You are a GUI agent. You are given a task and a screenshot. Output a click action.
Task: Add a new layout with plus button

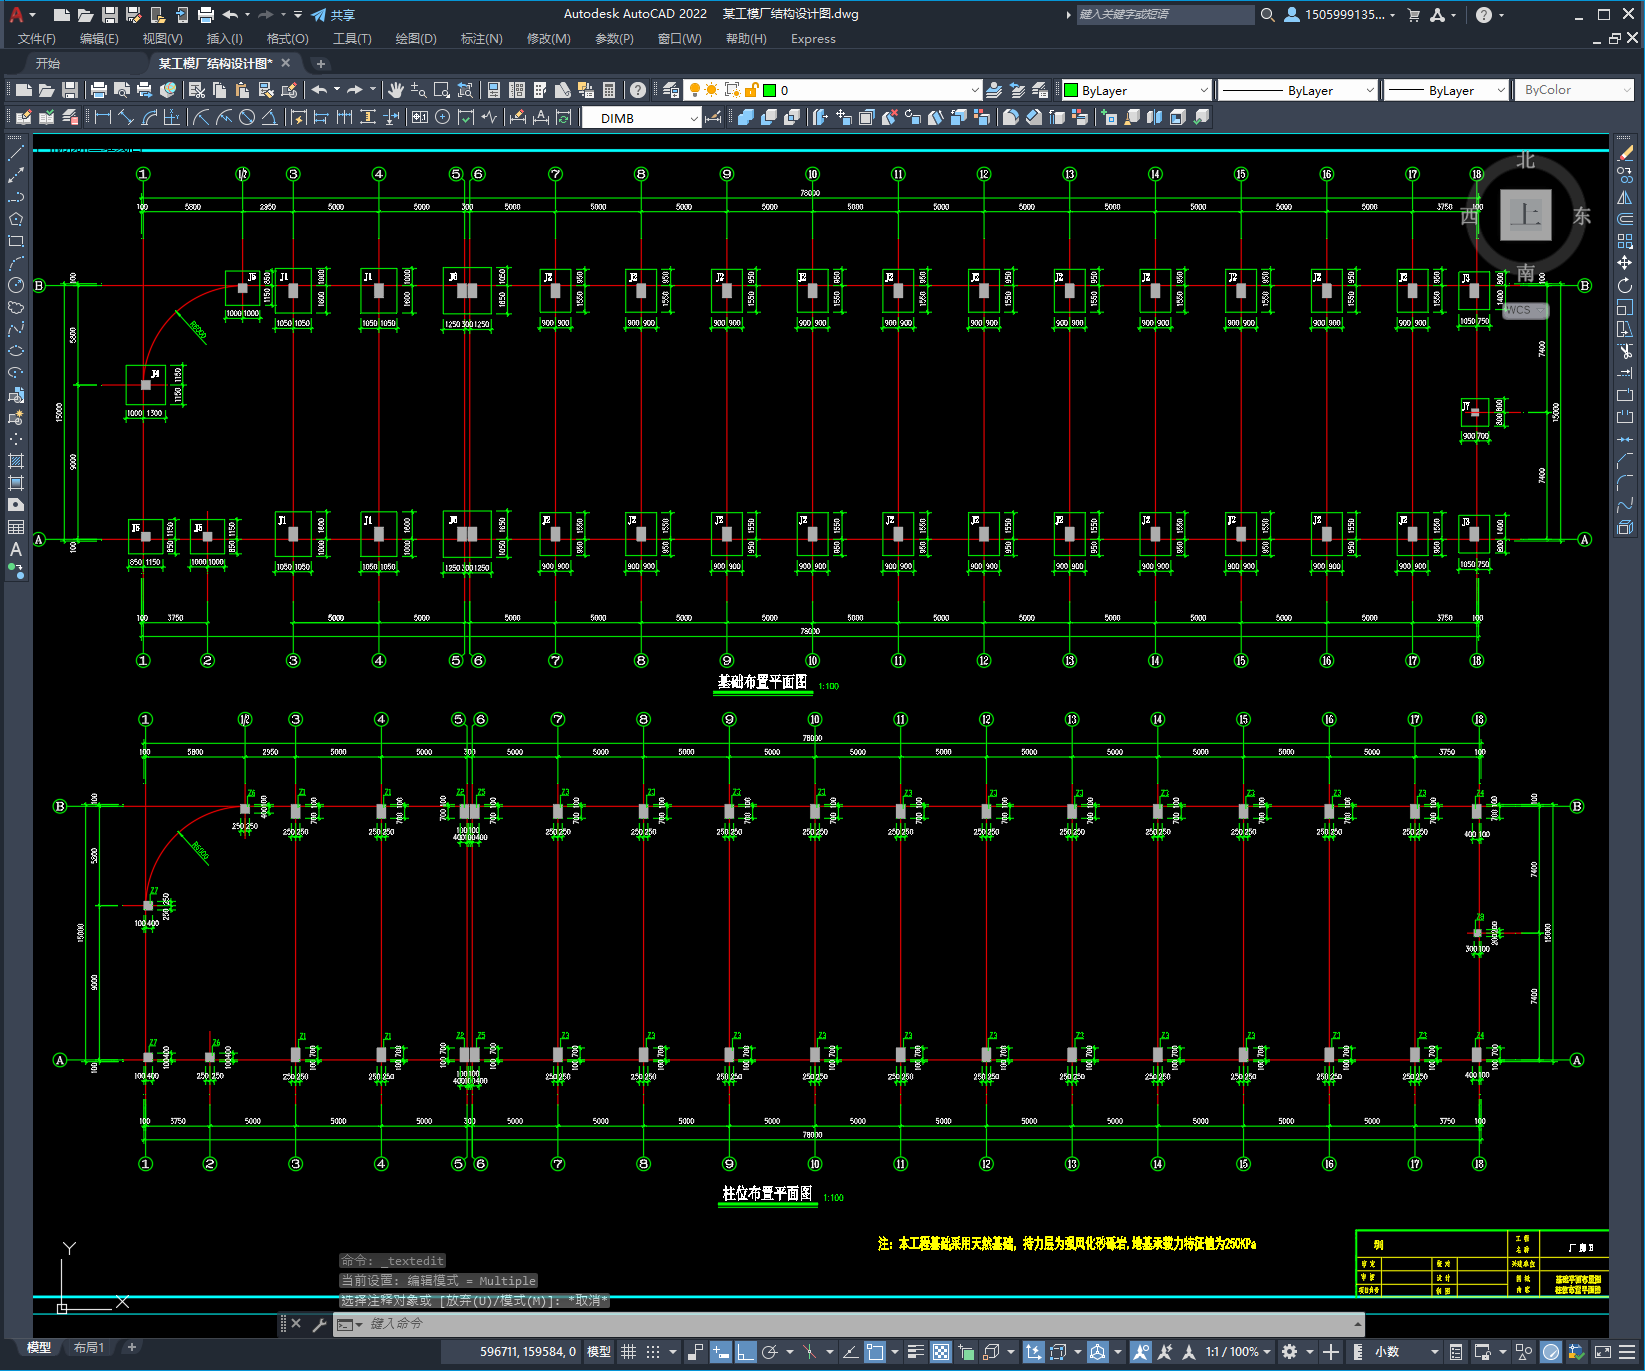[x=131, y=1348]
